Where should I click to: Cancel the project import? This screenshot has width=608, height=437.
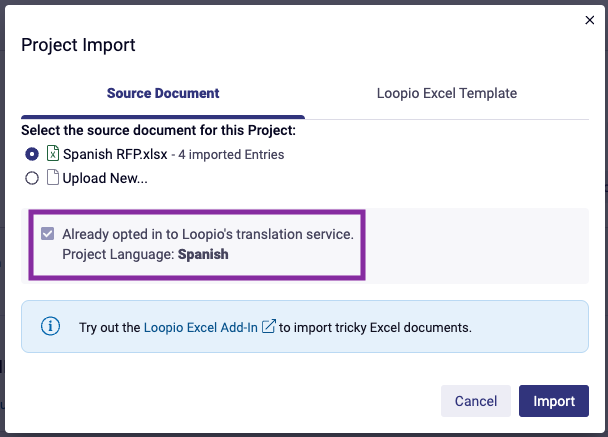476,401
